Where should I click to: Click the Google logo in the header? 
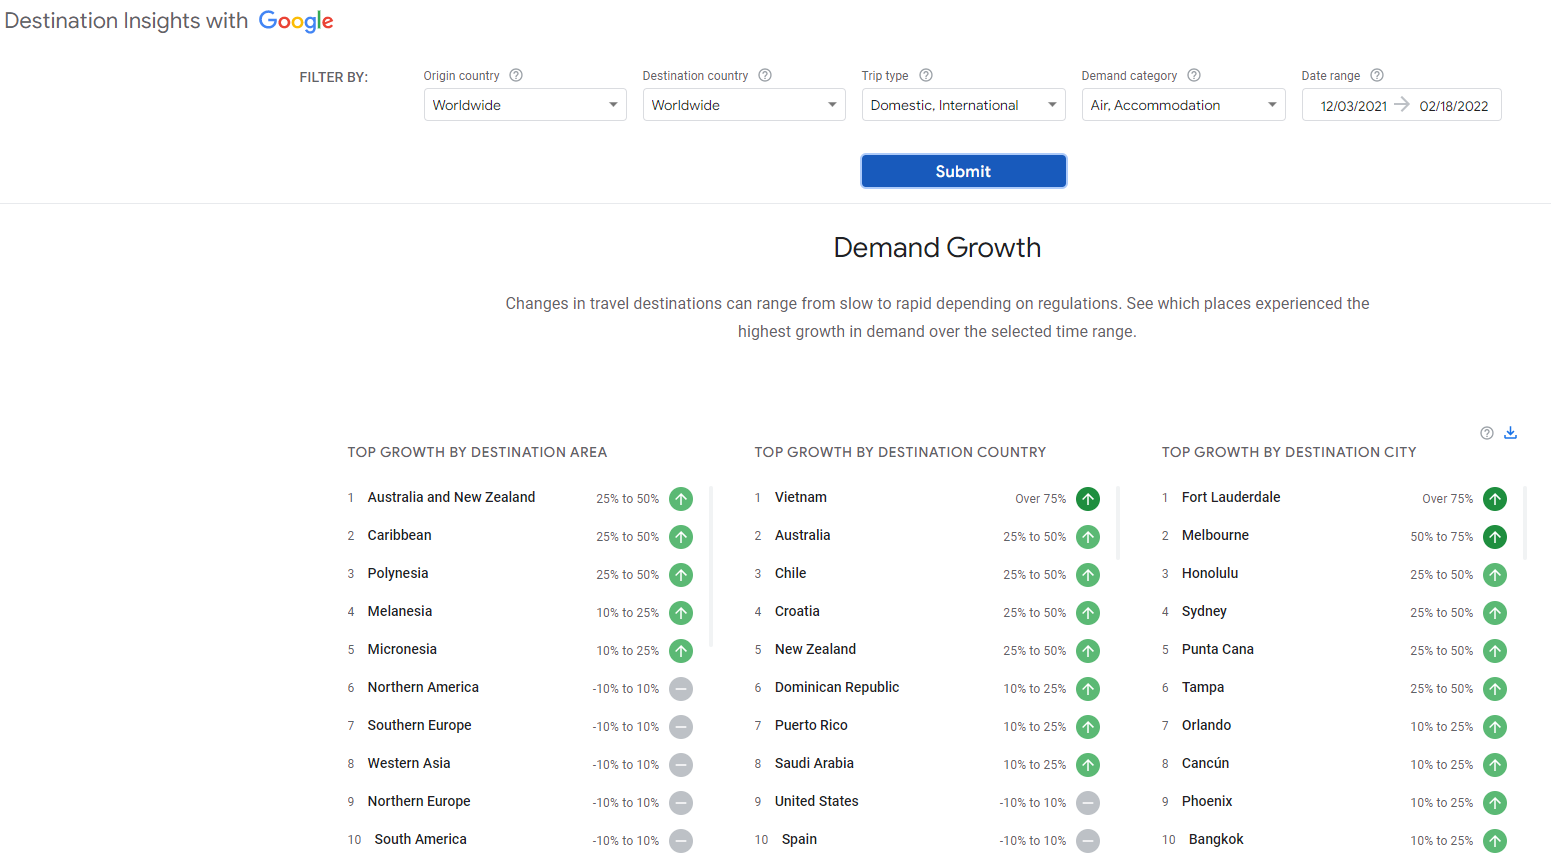coord(296,21)
